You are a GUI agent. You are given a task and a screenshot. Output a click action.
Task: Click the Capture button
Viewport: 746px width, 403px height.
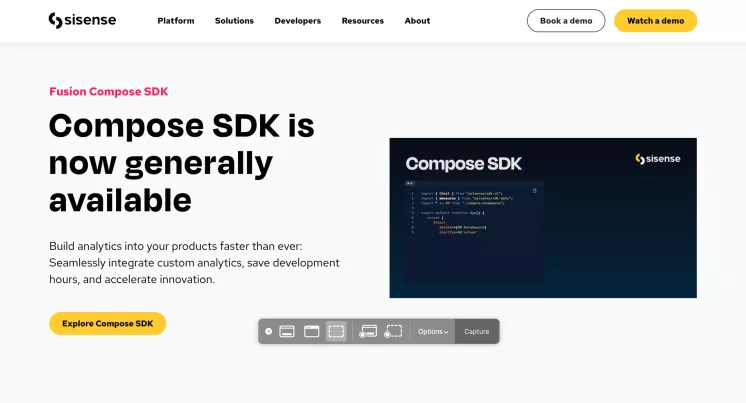click(477, 332)
